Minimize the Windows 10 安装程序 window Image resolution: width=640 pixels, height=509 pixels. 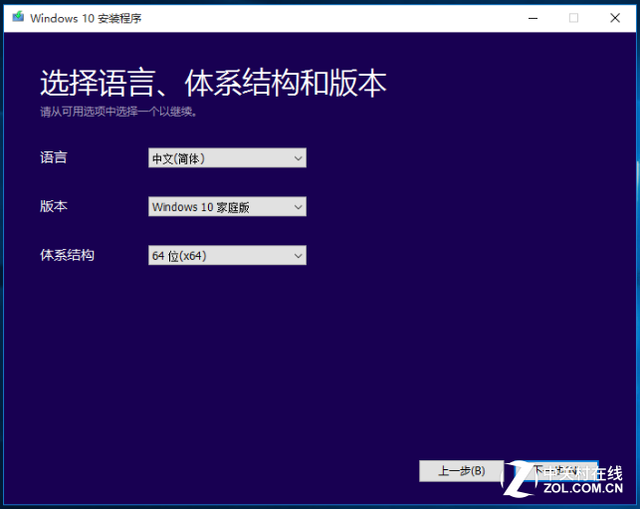pyautogui.click(x=533, y=18)
